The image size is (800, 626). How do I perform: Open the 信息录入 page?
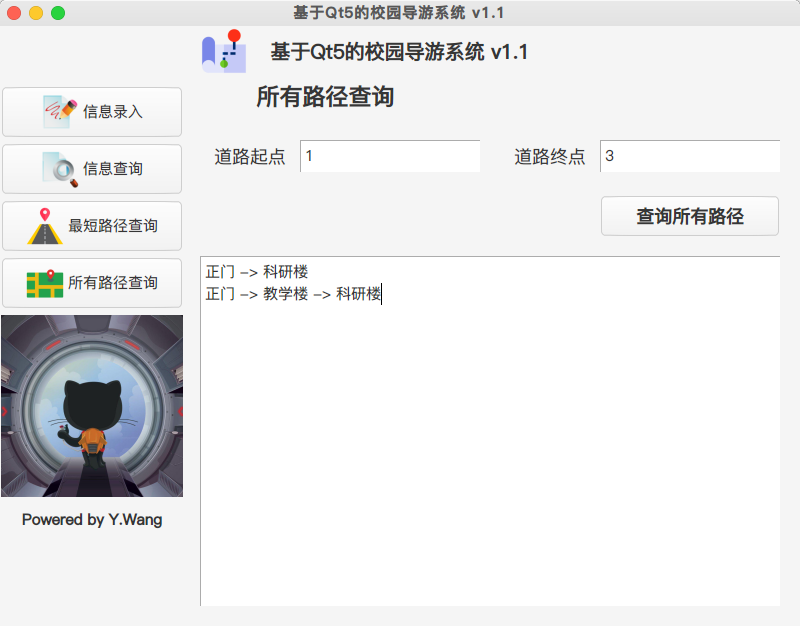click(92, 112)
